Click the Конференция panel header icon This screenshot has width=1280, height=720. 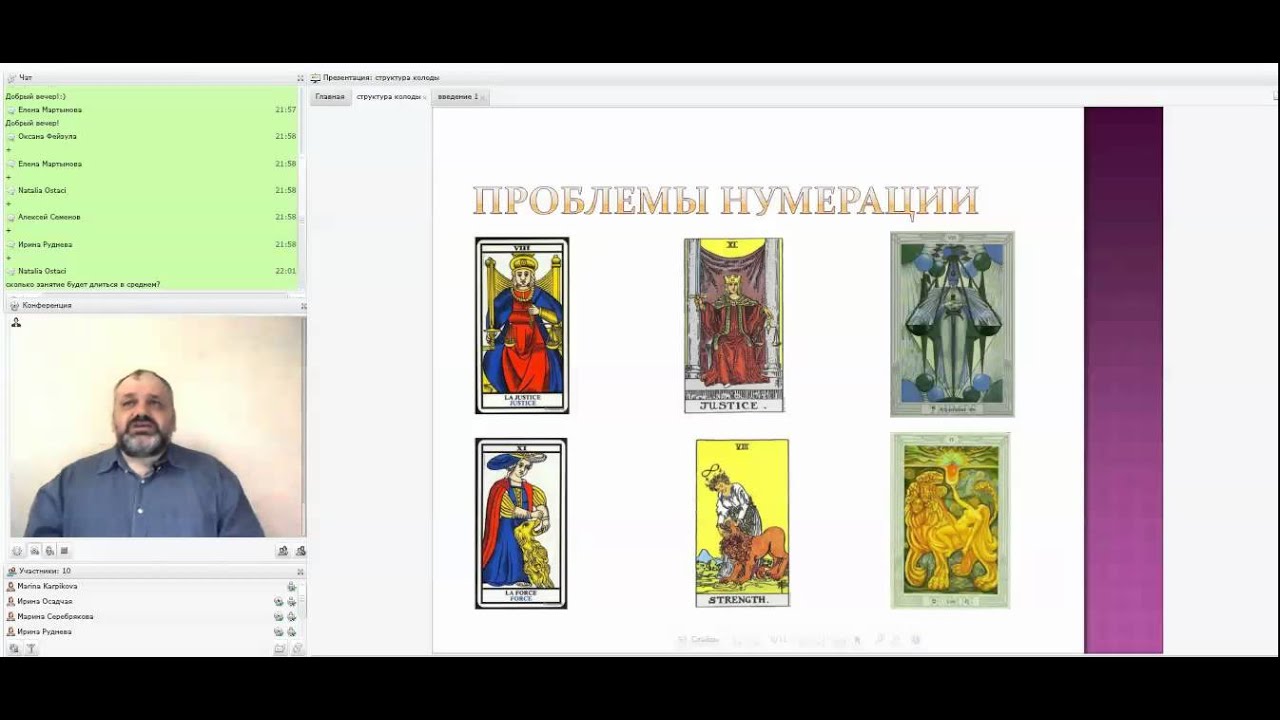click(14, 306)
